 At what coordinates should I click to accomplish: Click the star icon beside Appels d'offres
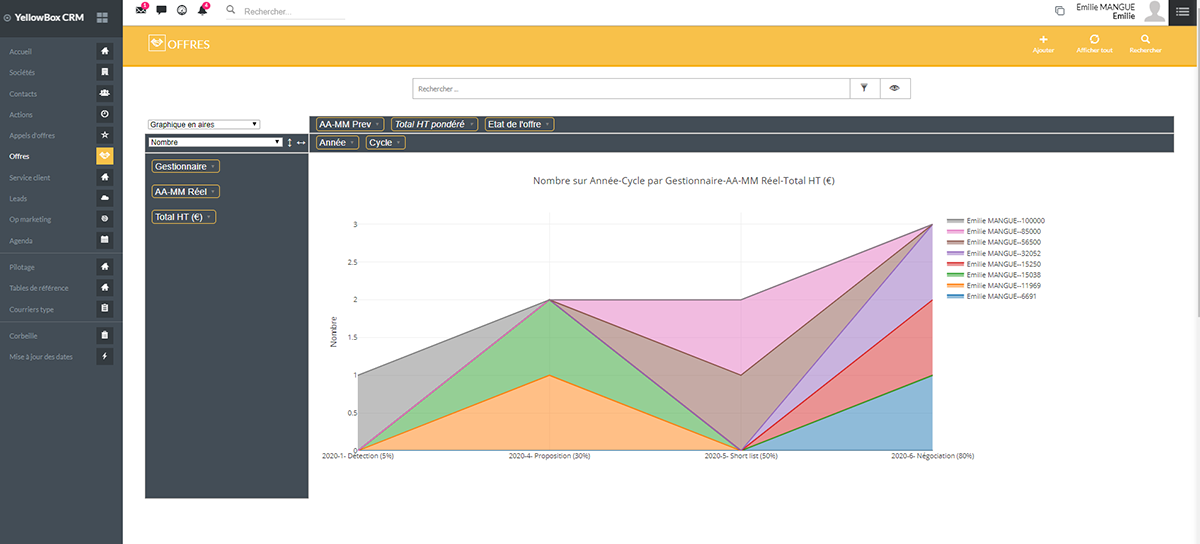coord(105,135)
